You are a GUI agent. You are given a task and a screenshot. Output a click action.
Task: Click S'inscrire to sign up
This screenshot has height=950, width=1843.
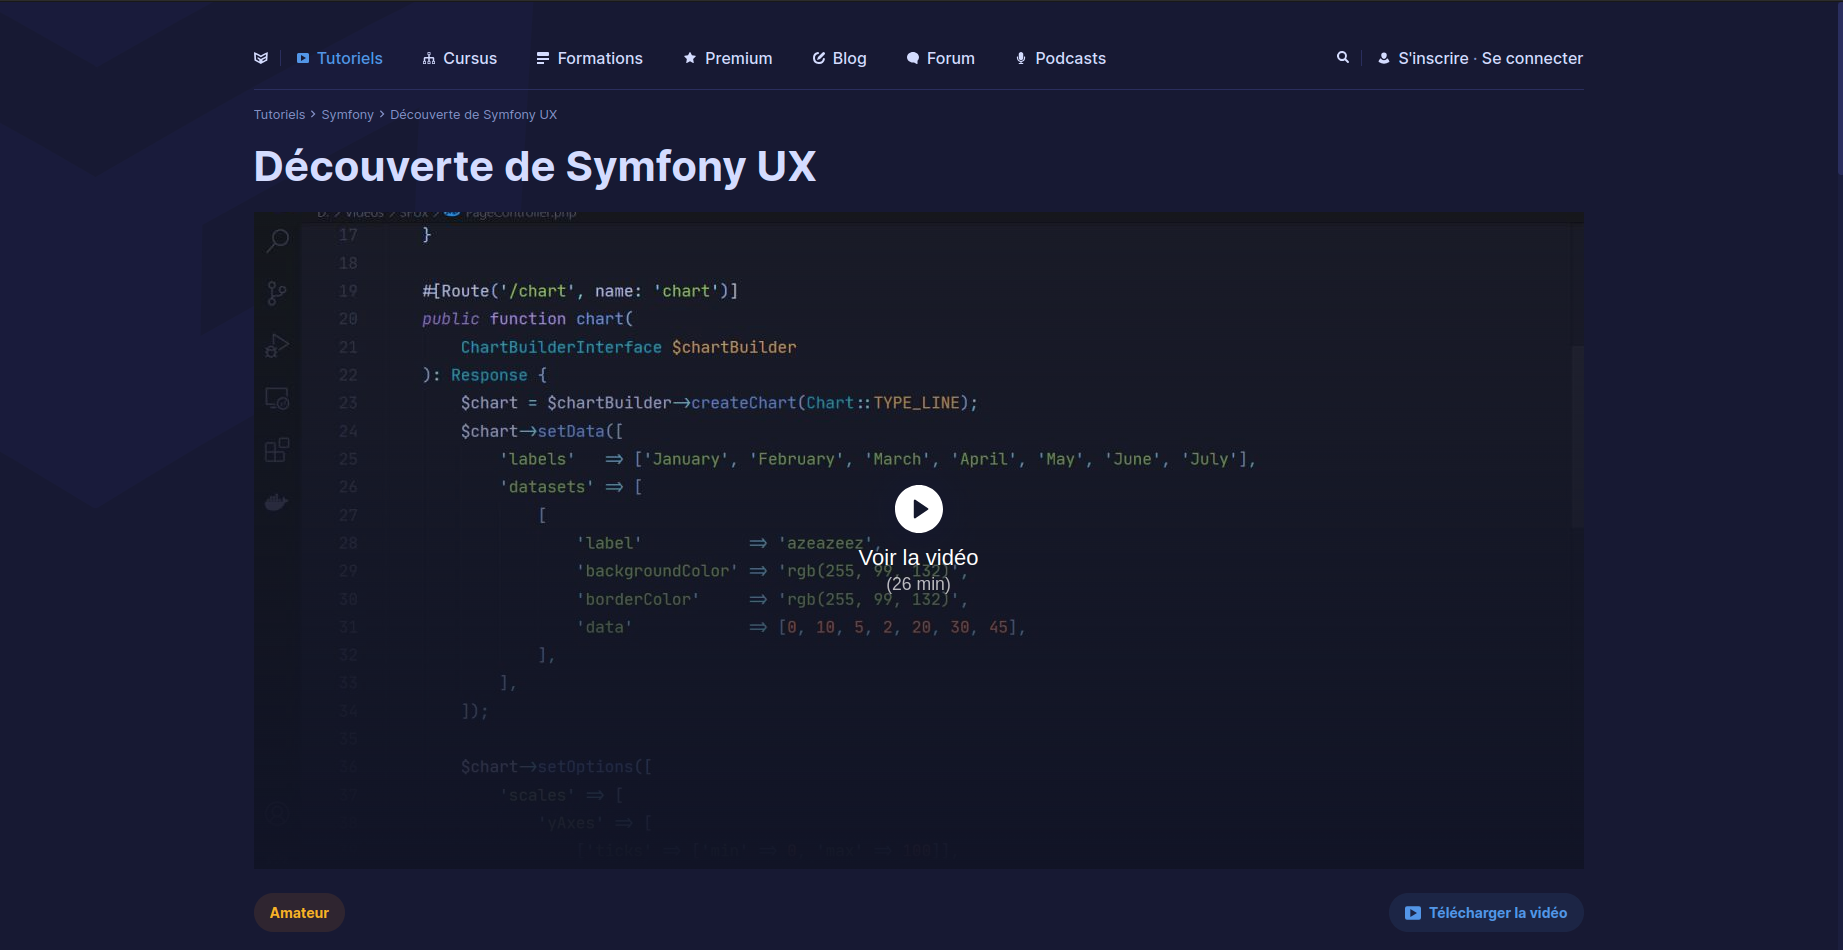pos(1432,58)
